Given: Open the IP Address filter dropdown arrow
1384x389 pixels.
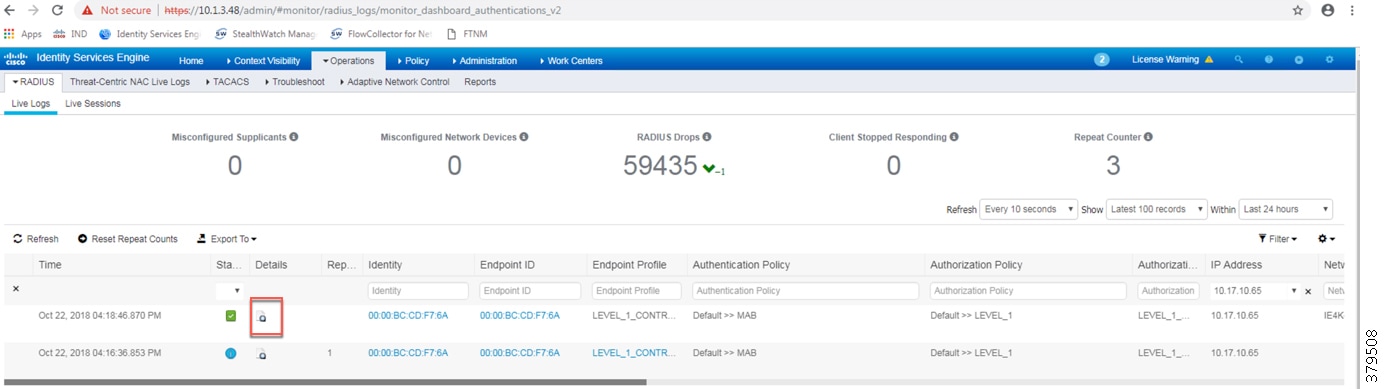Looking at the screenshot, I should 1295,291.
